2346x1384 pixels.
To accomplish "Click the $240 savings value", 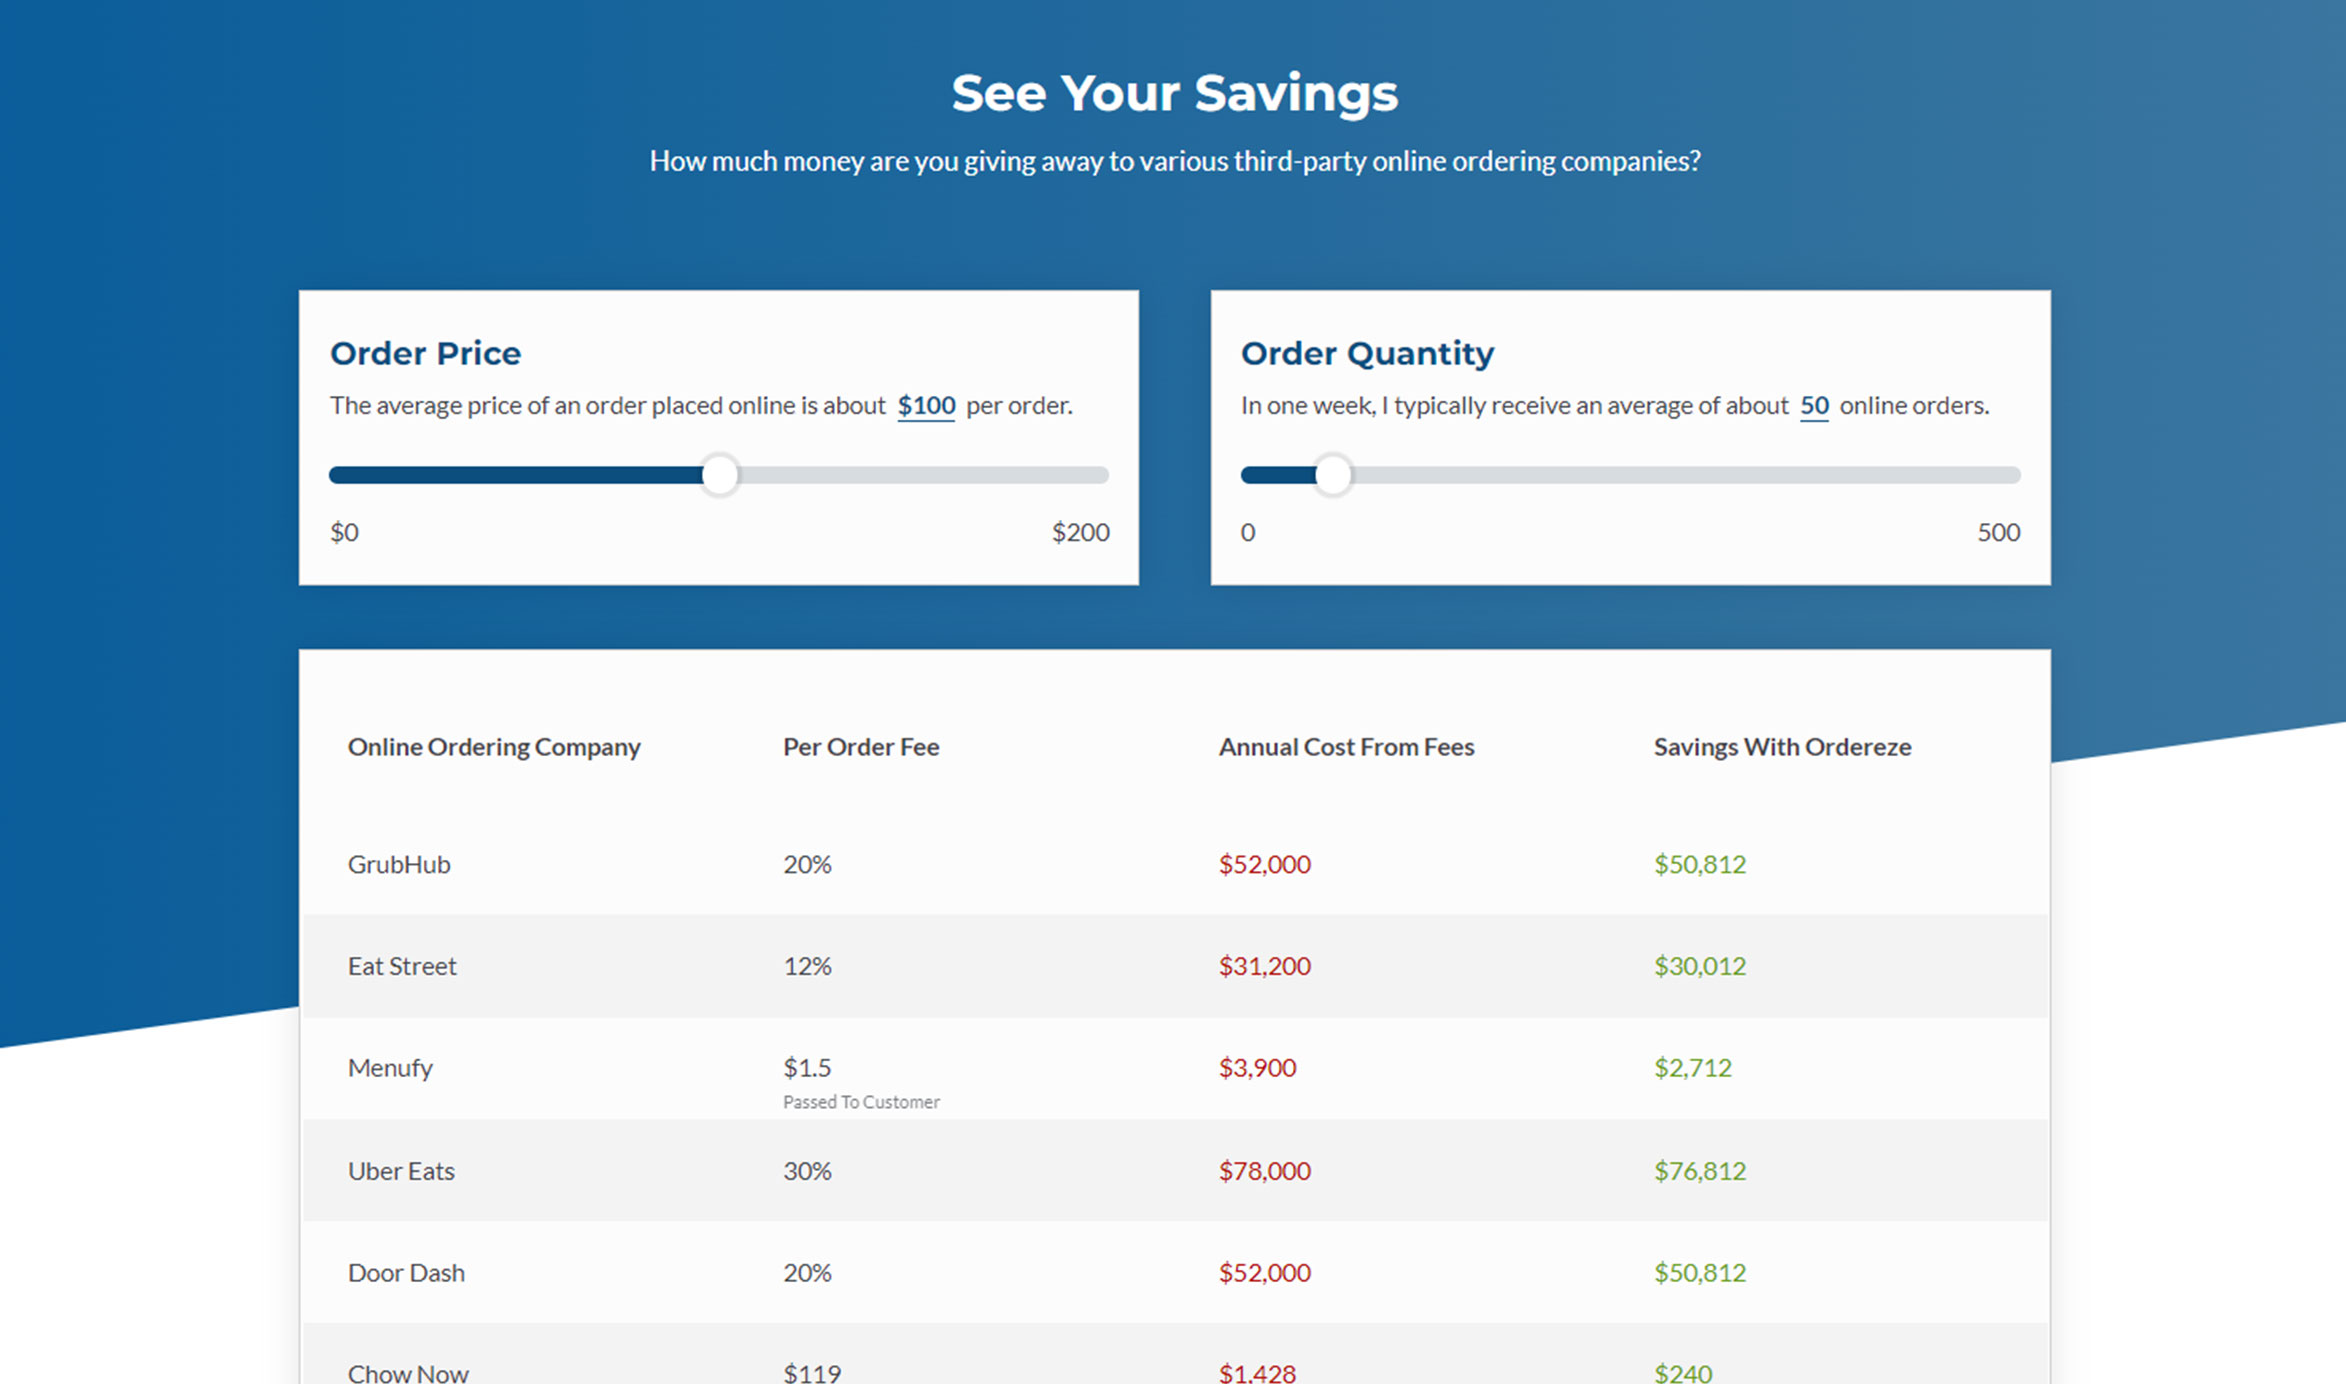I will pos(1683,1373).
